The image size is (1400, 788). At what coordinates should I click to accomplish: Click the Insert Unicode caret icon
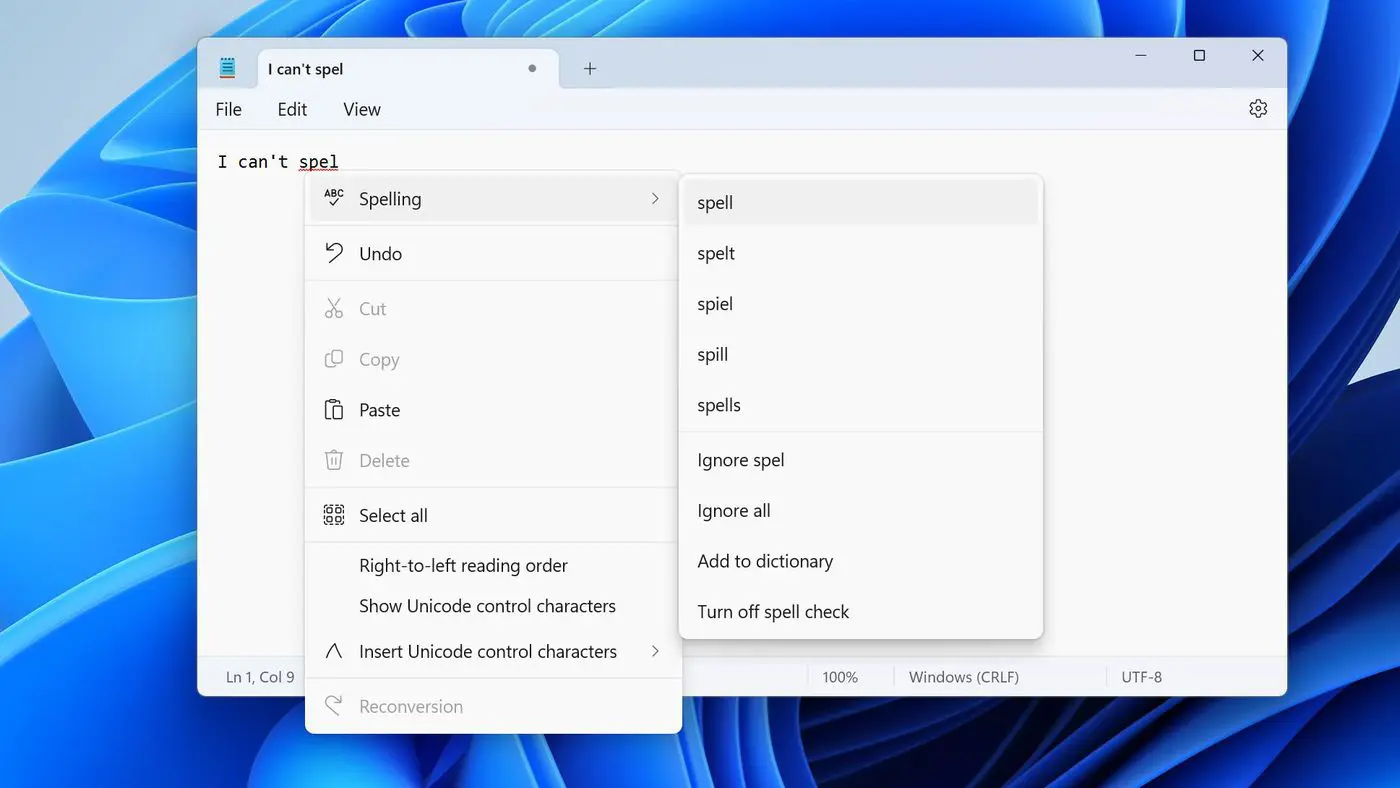click(x=334, y=651)
